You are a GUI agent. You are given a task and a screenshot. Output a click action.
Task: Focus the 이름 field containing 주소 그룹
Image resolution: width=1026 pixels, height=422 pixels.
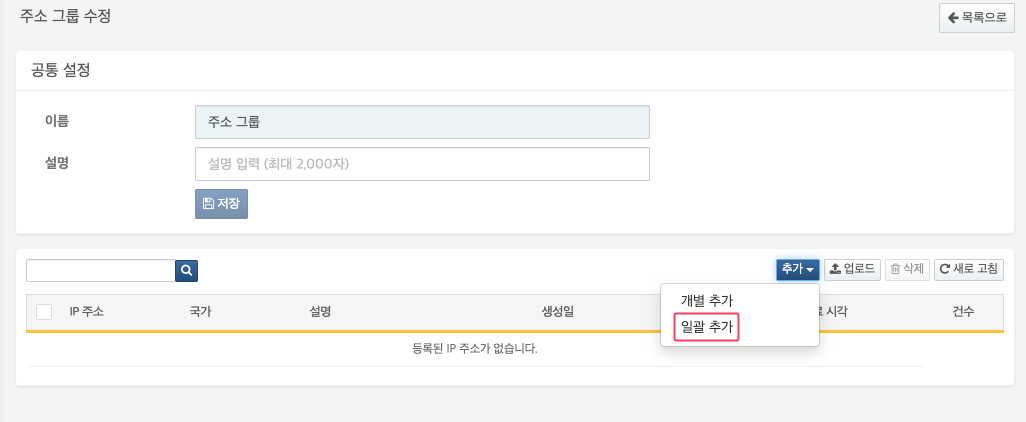[422, 122]
